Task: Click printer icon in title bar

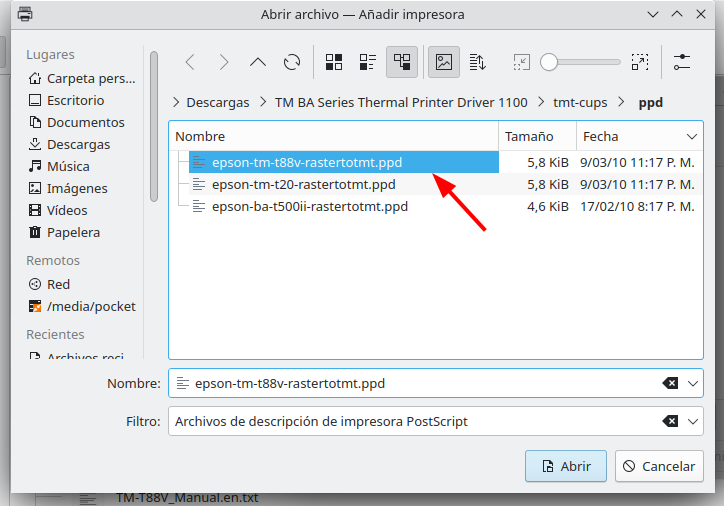Action: coord(25,14)
